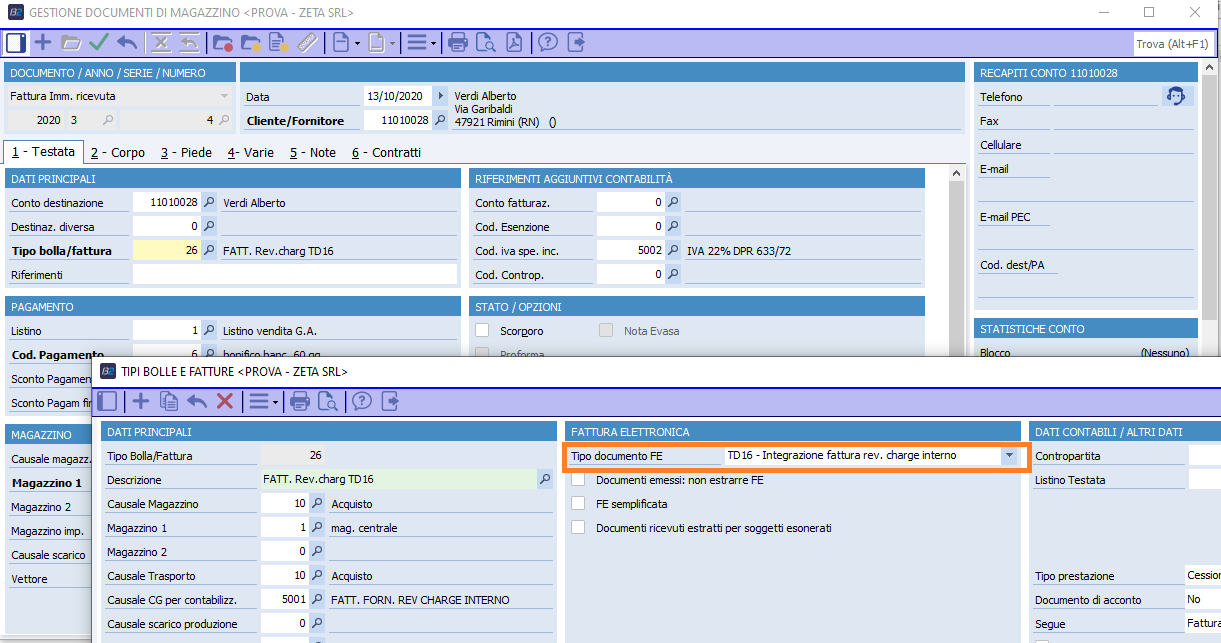The image size is (1221, 643).
Task: Click the Trova (Alt+F1) search box
Action: [x=1173, y=44]
